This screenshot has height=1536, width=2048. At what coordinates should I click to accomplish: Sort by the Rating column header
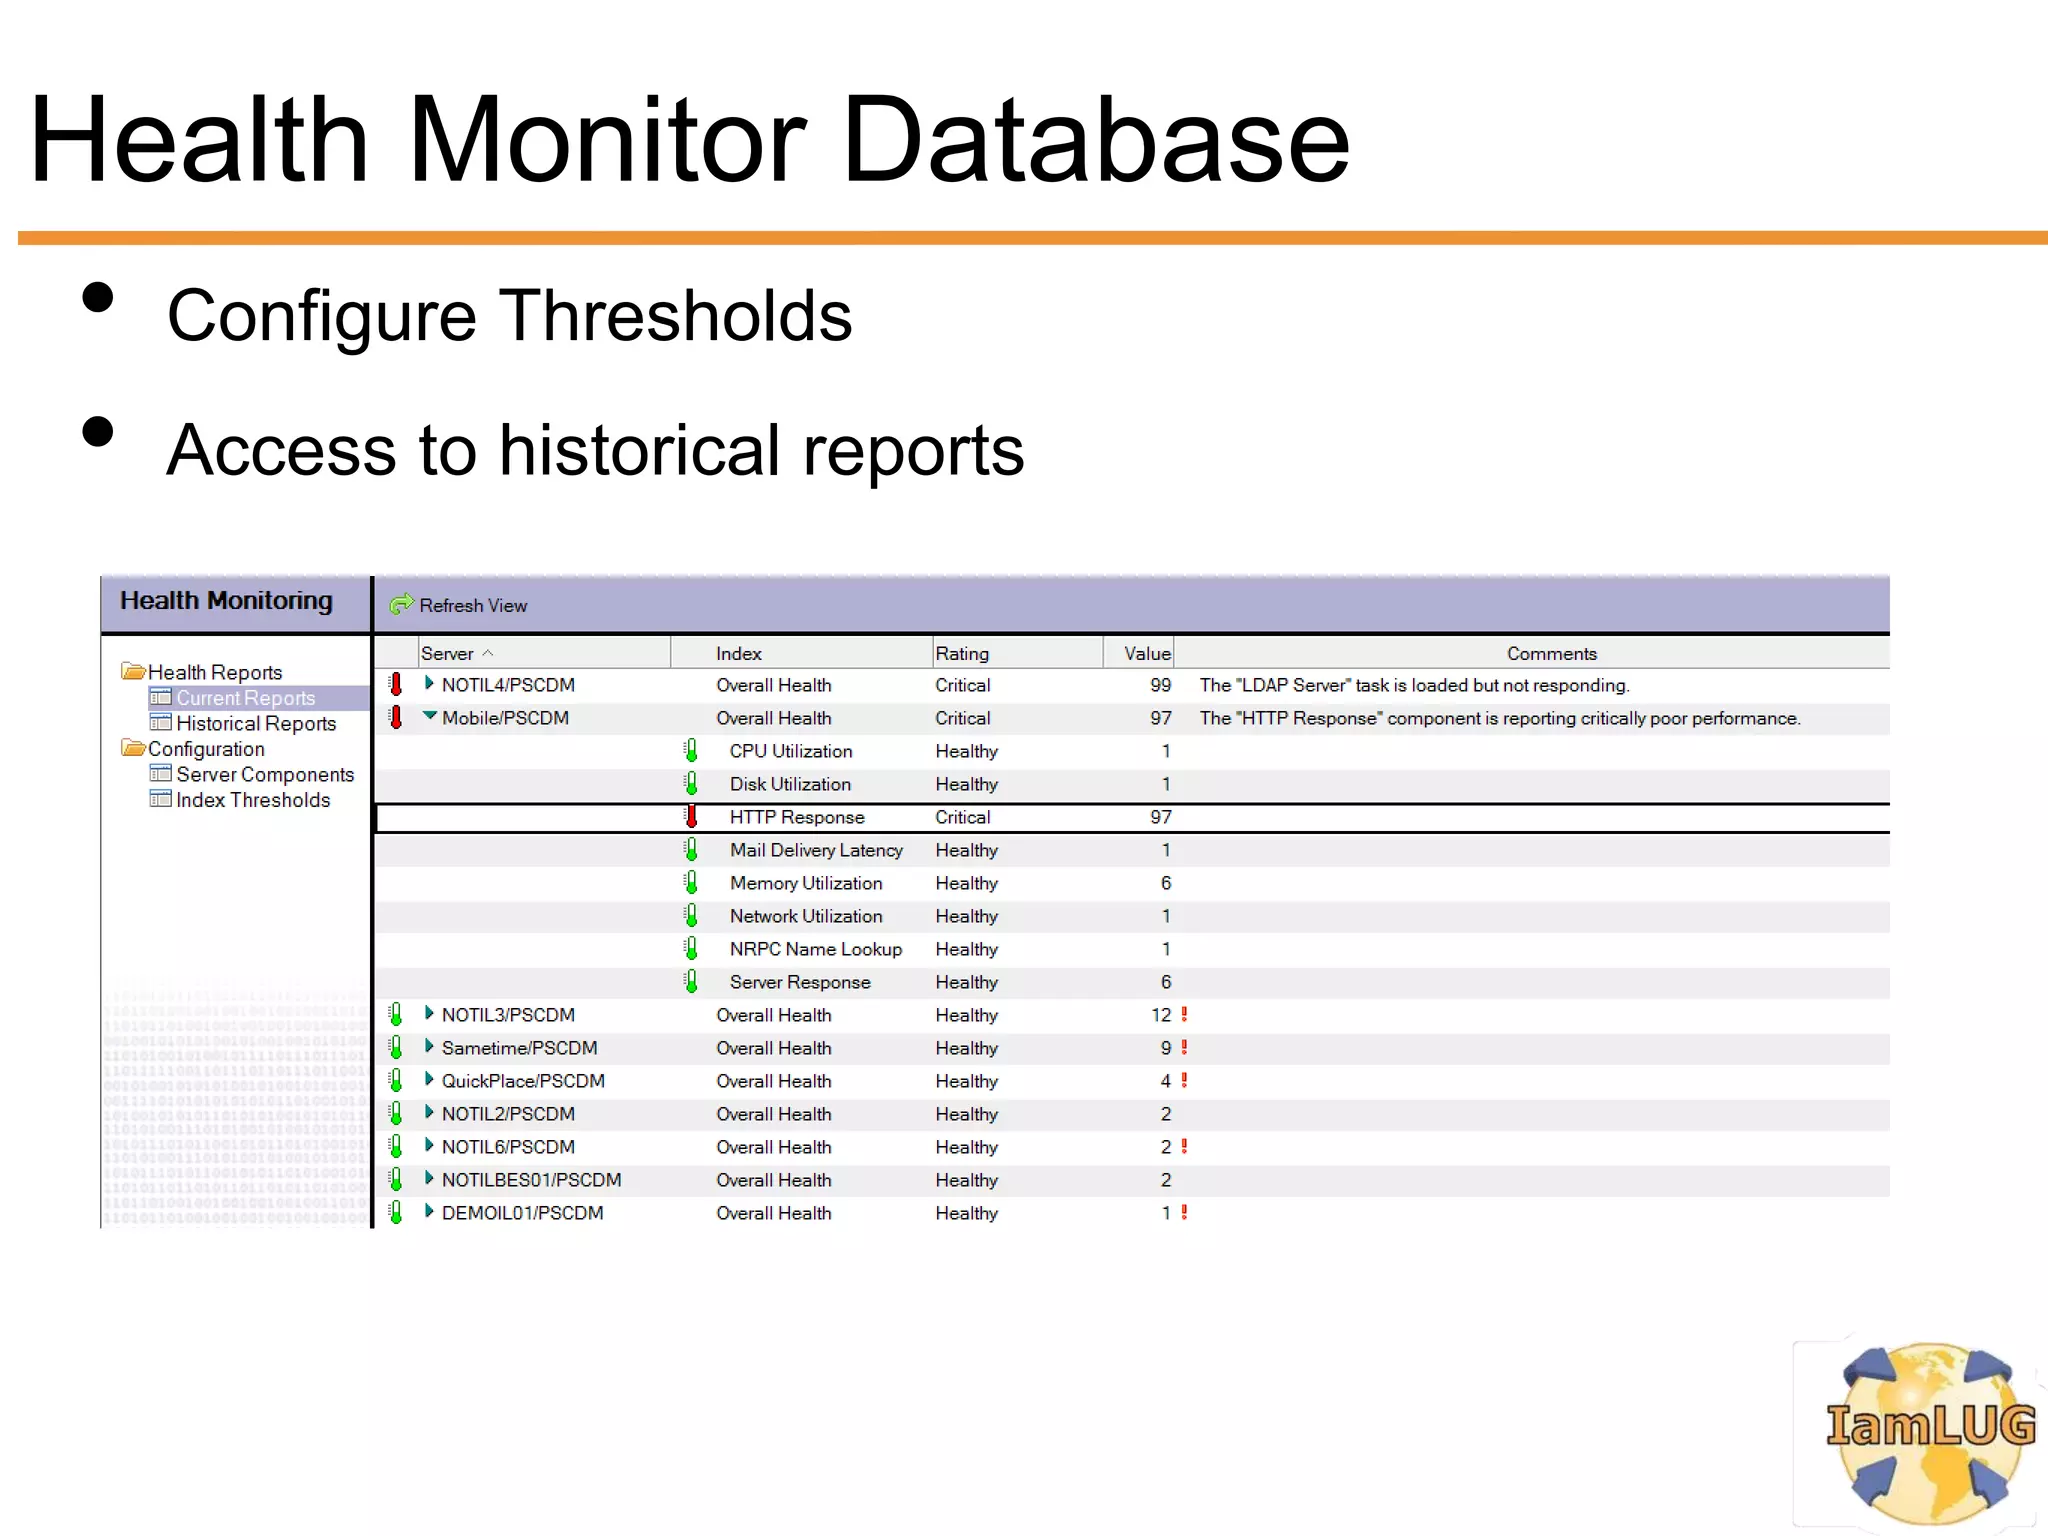[1018, 653]
